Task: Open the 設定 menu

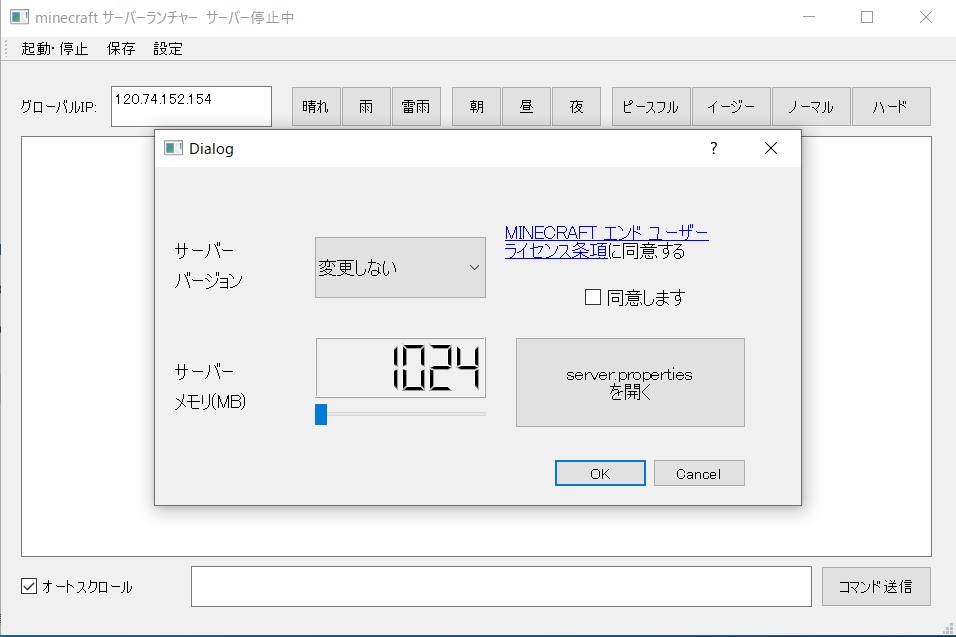Action: (x=168, y=49)
